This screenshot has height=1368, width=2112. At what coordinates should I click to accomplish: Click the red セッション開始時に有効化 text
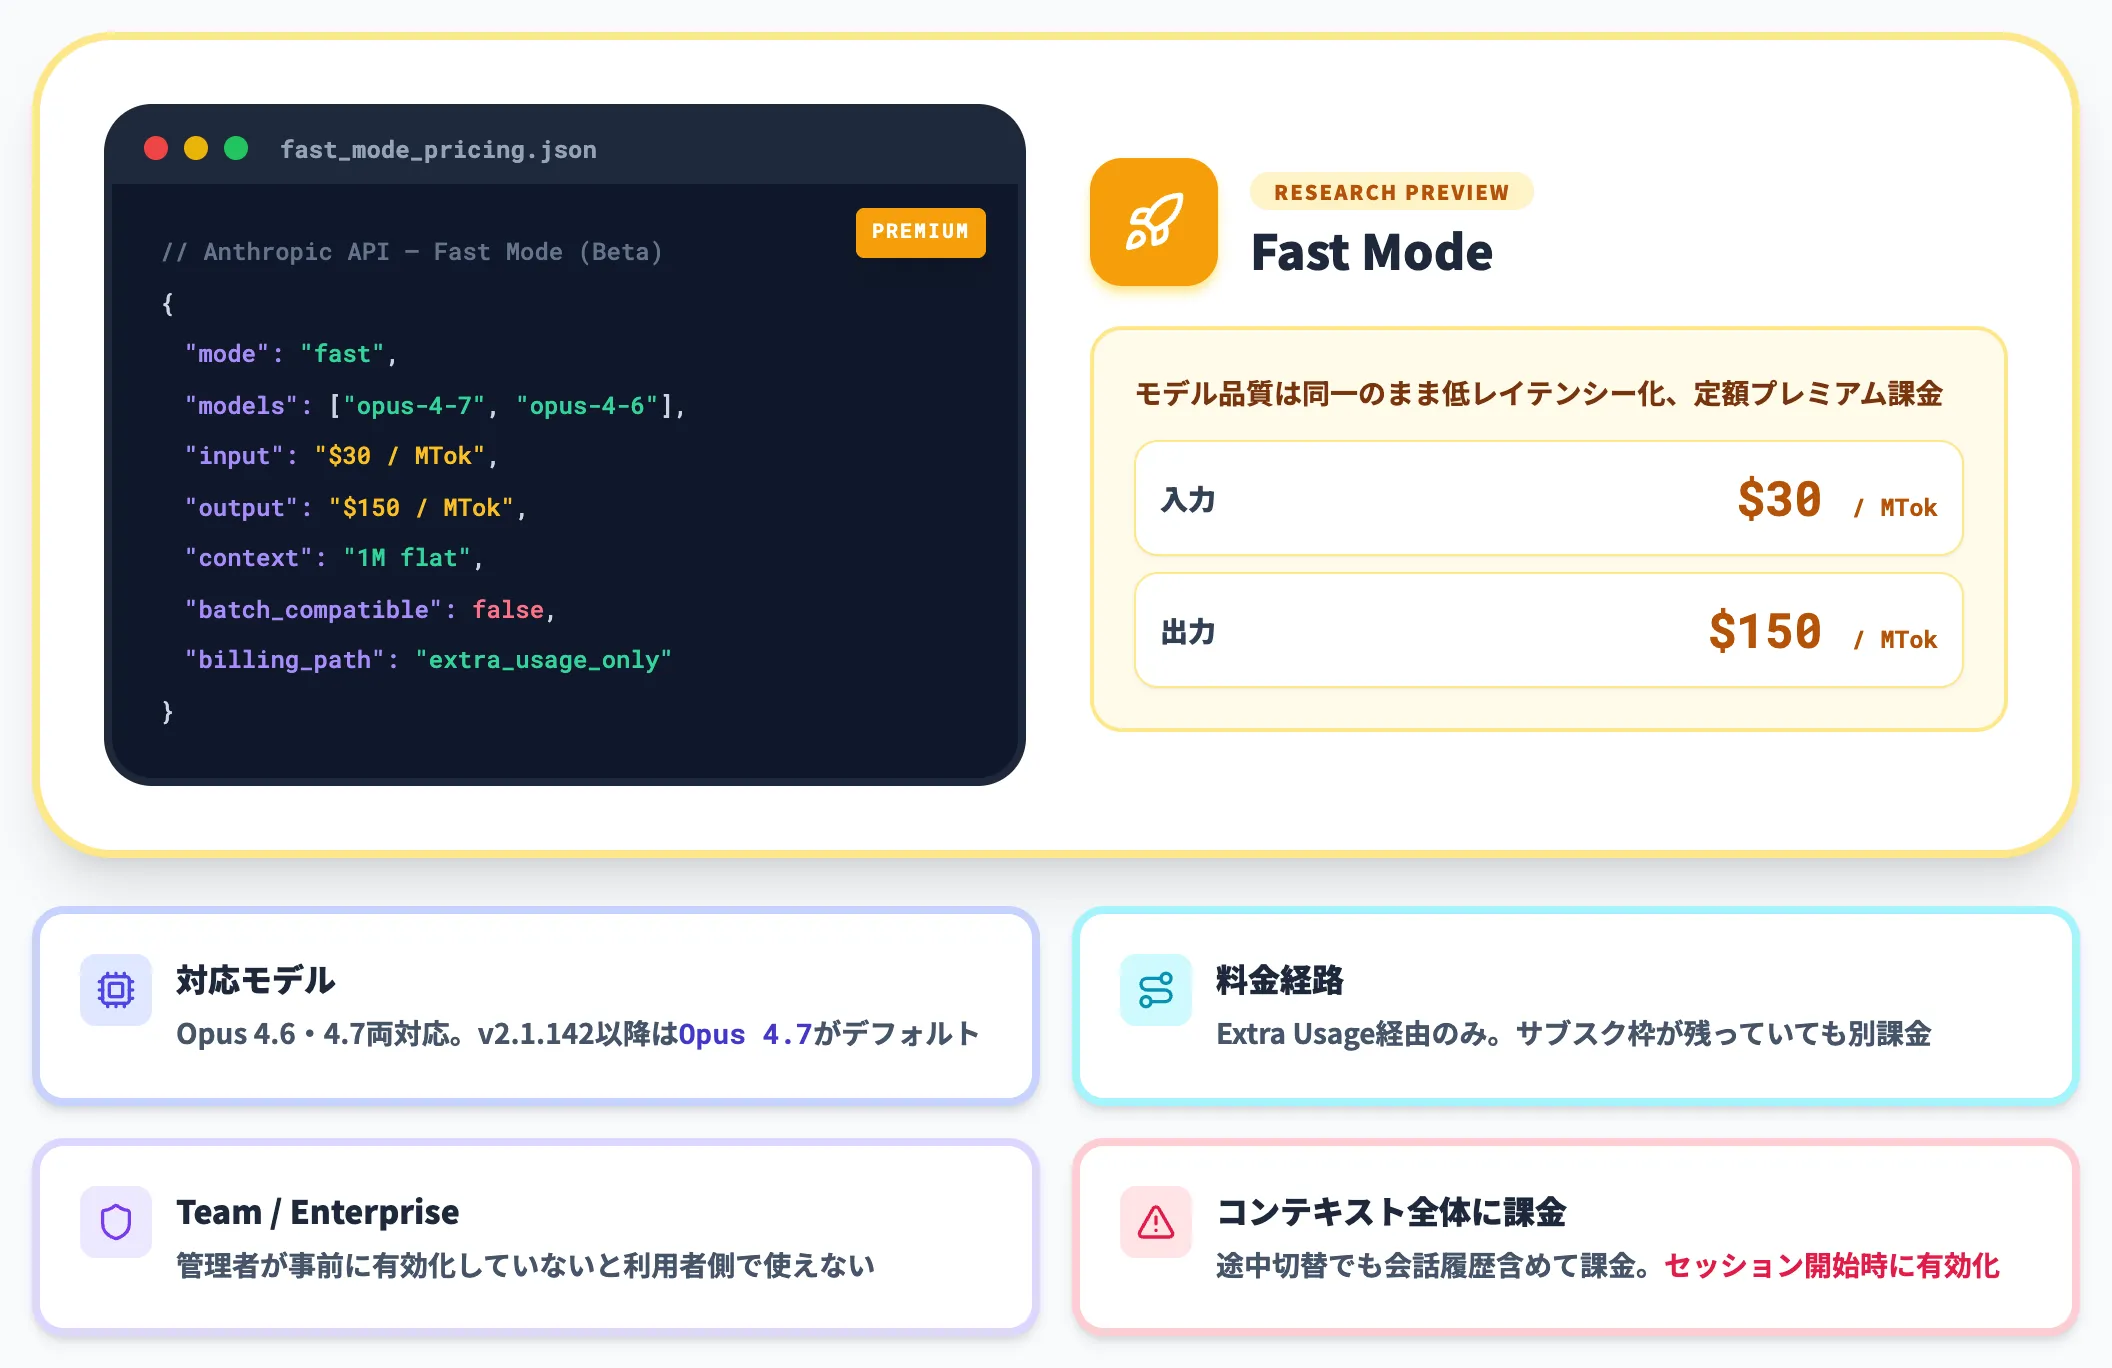click(1832, 1266)
